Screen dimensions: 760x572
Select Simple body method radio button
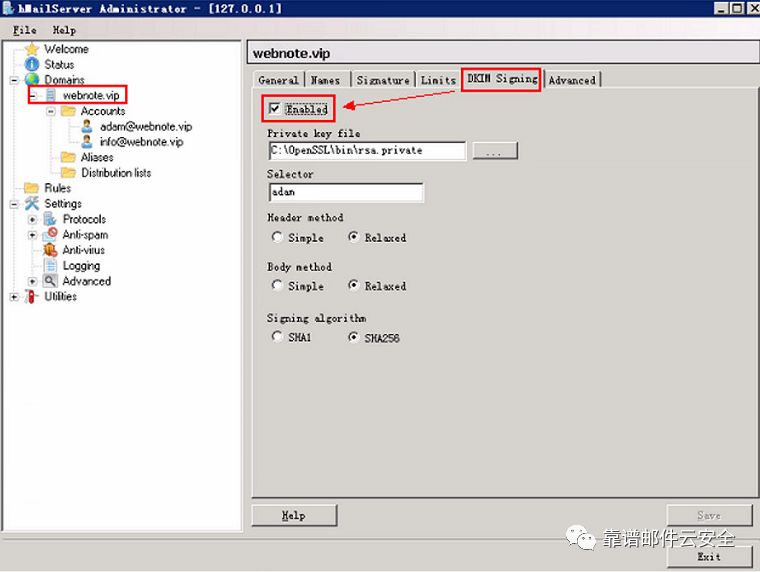point(277,286)
